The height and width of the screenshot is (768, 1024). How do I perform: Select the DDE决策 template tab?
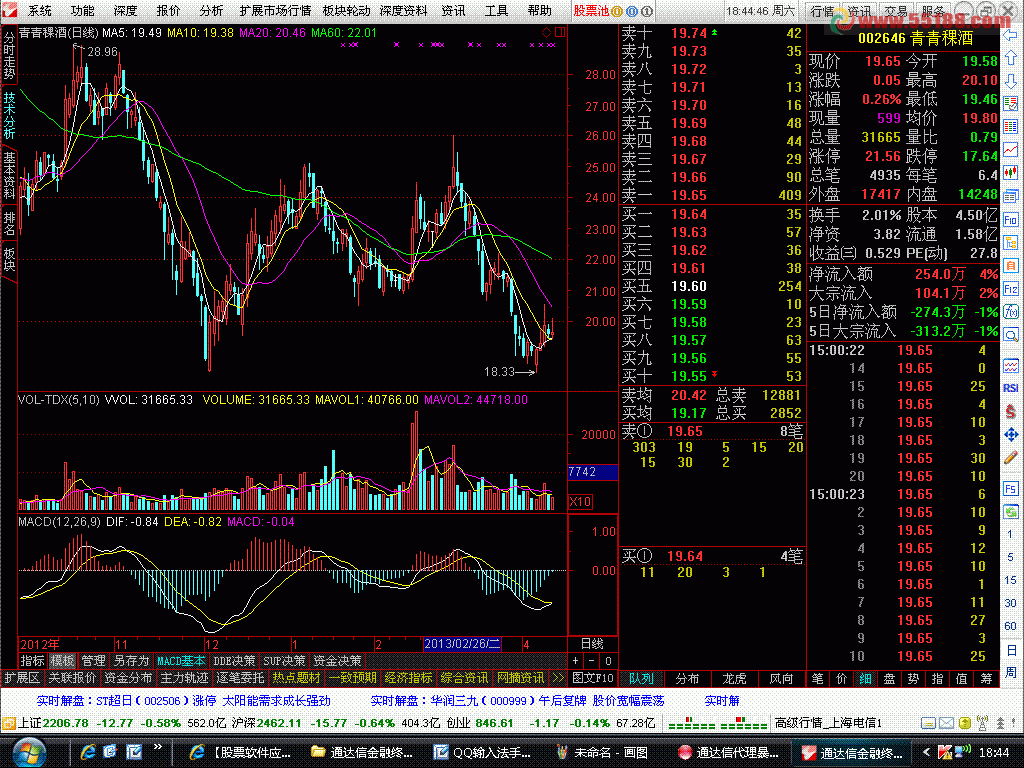234,661
